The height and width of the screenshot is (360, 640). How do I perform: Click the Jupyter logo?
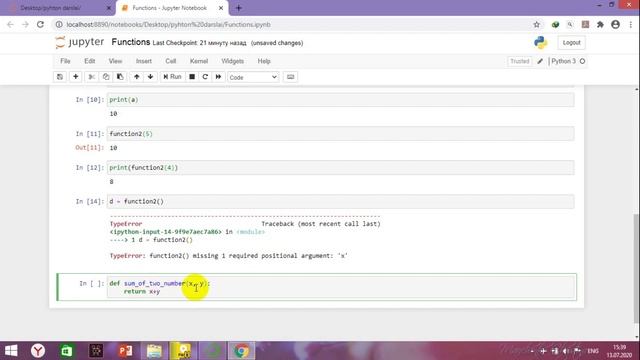80,42
